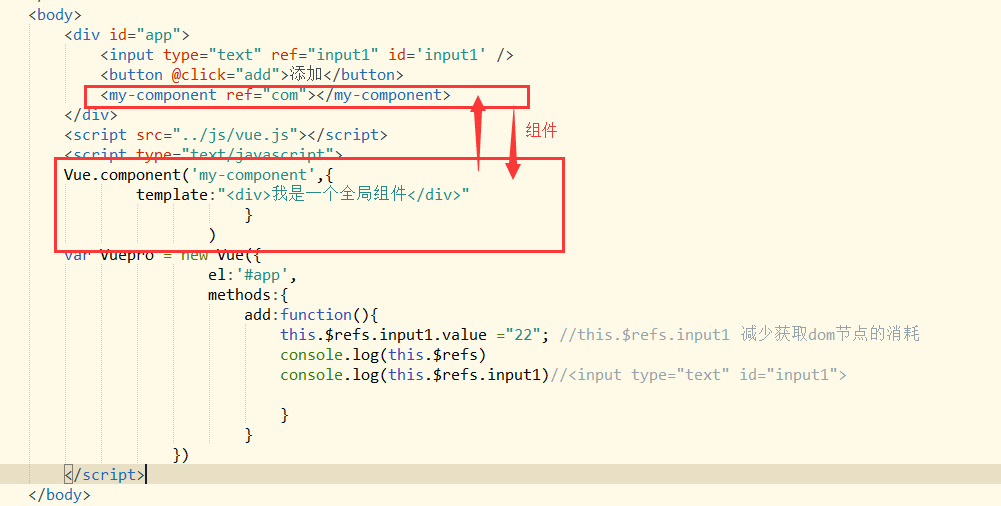Image resolution: width=1001 pixels, height=506 pixels.
Task: Click the input type="text" ref="input1" line
Action: point(307,55)
